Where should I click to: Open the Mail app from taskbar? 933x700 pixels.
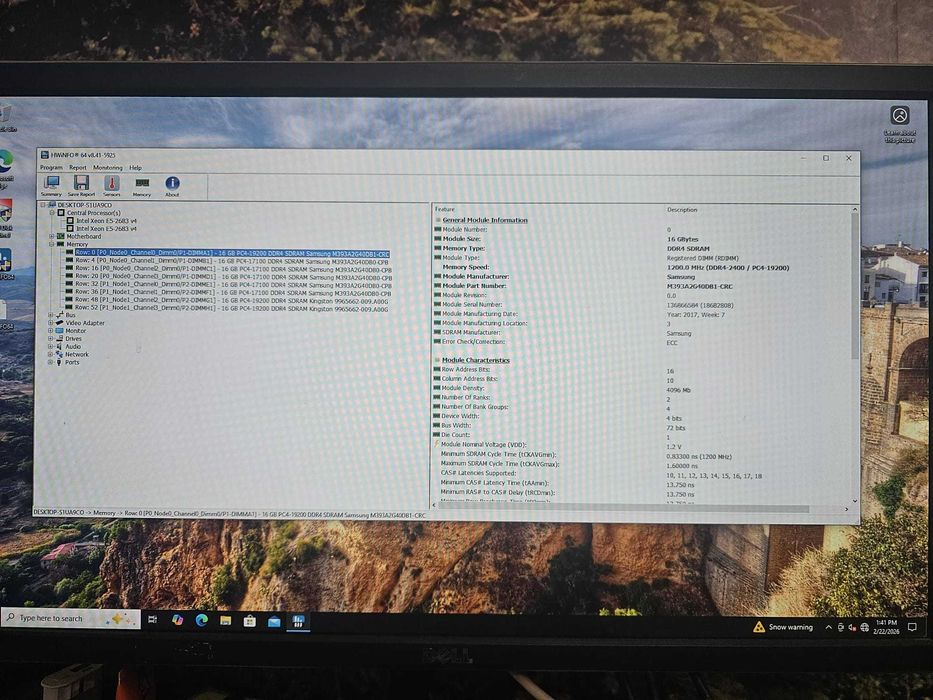tap(274, 622)
